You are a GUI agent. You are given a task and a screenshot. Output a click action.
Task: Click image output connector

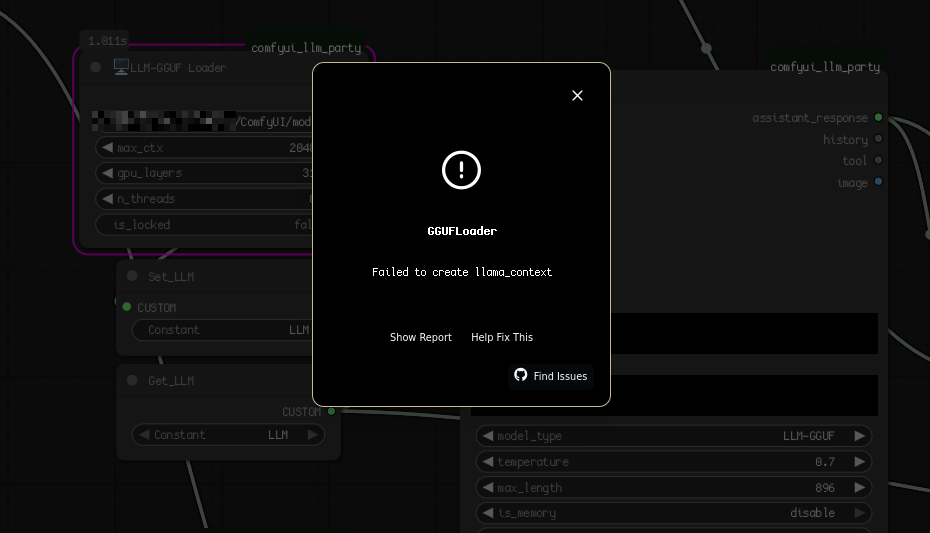[878, 181]
